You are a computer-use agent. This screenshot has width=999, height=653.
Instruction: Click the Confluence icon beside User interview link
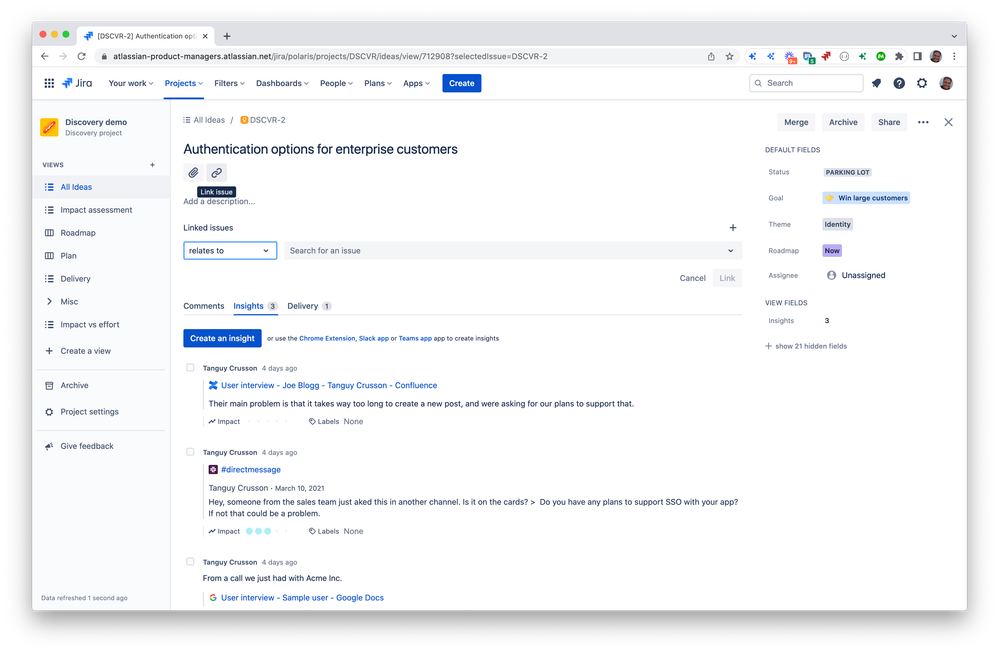(x=213, y=385)
